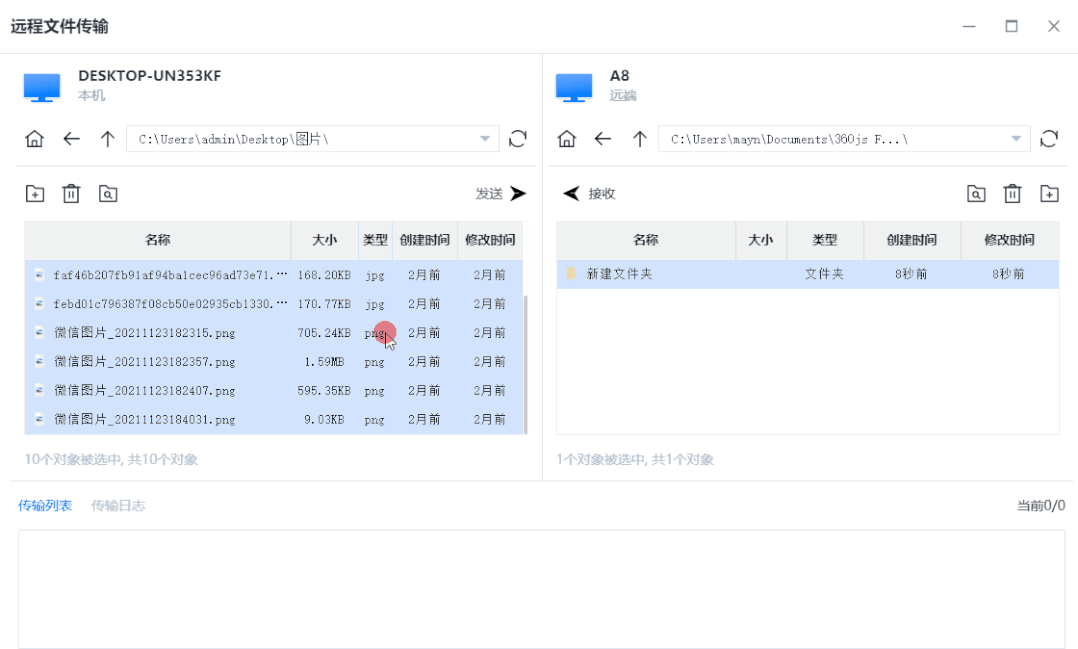Click the home icon on the remote panel
The width and height of the screenshot is (1078, 649).
[566, 139]
